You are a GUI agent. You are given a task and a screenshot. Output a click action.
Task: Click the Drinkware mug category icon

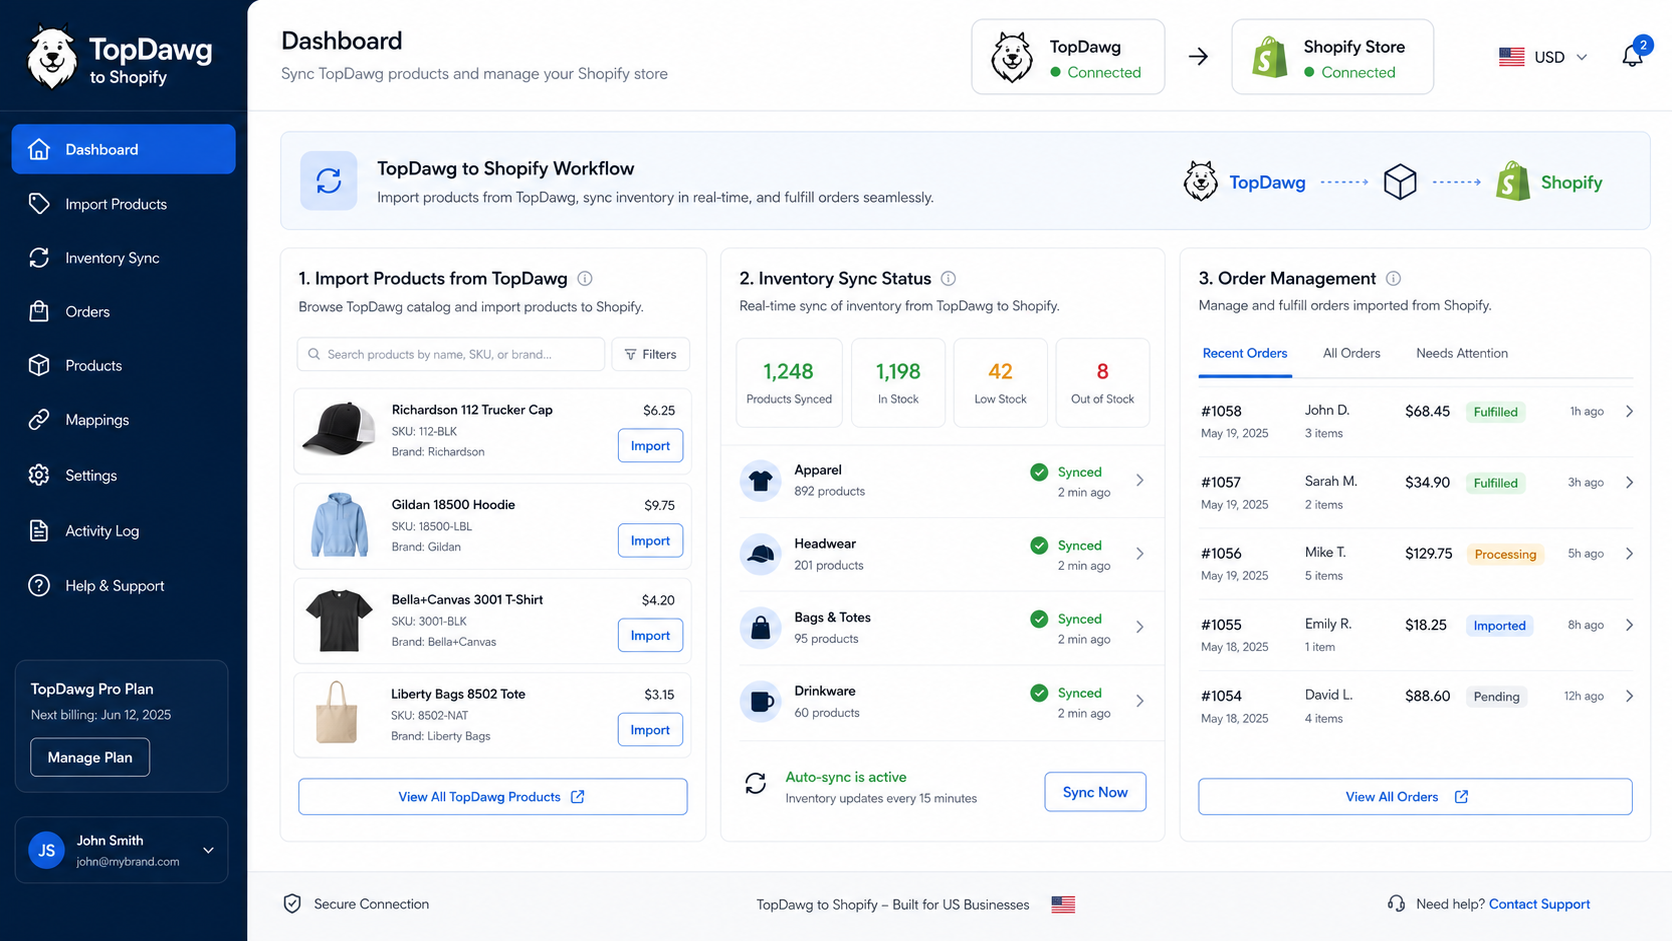pos(760,702)
